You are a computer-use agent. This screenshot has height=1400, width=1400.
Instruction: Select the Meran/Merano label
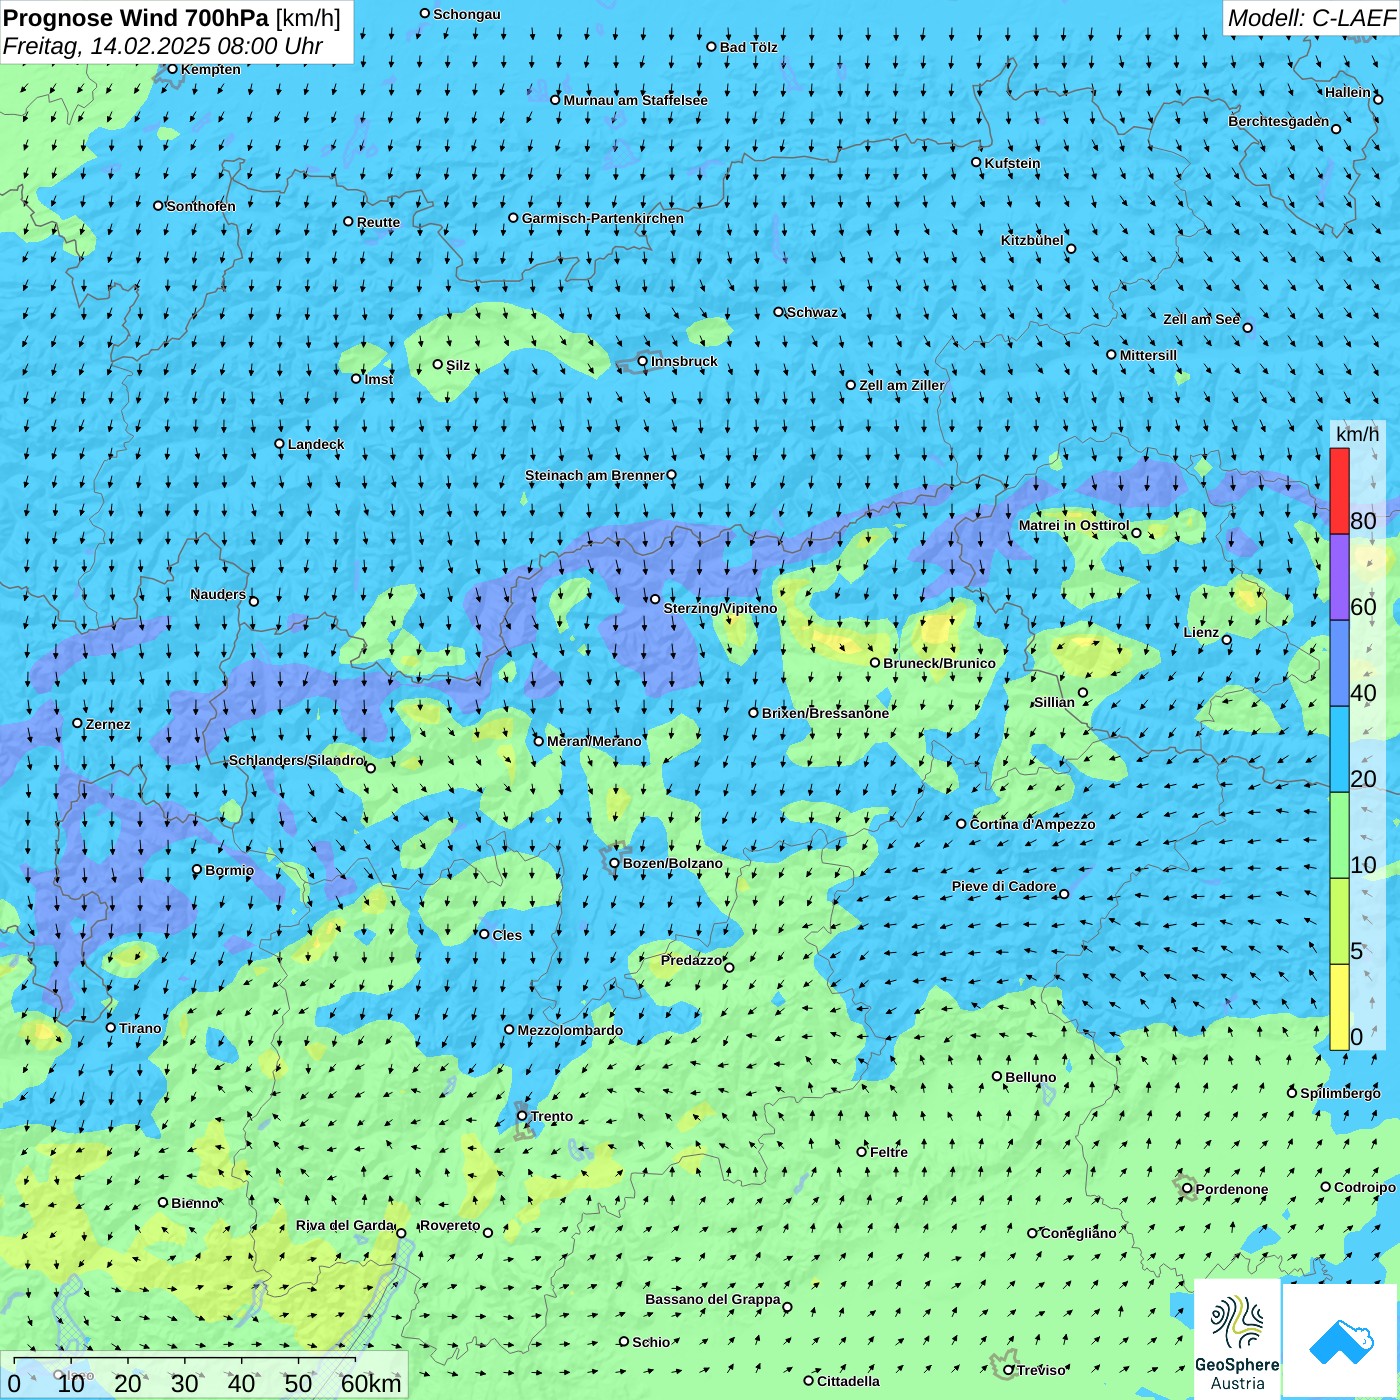click(594, 741)
